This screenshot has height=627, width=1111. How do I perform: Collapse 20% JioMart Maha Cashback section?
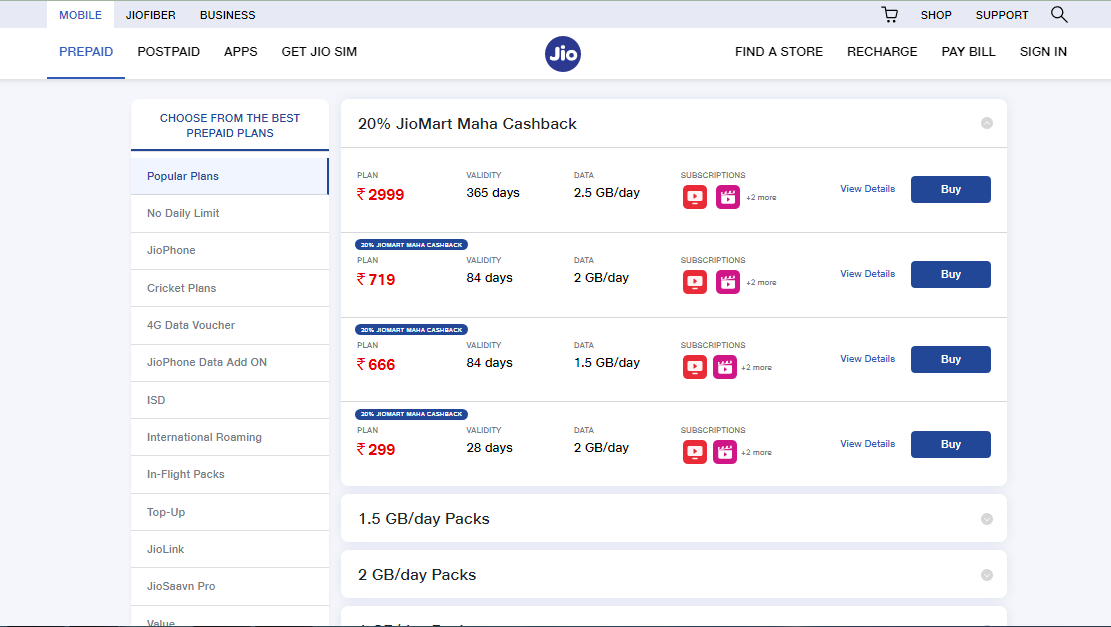986,123
